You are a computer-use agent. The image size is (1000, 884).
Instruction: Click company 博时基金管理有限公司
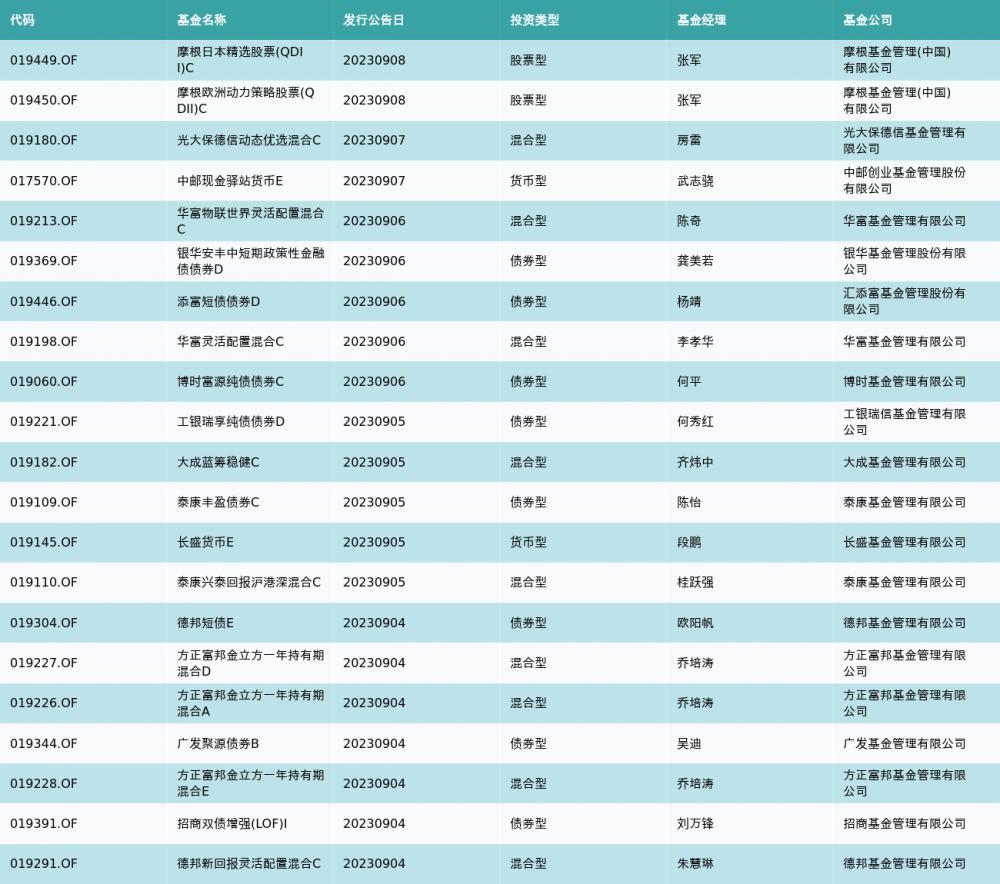click(x=904, y=381)
